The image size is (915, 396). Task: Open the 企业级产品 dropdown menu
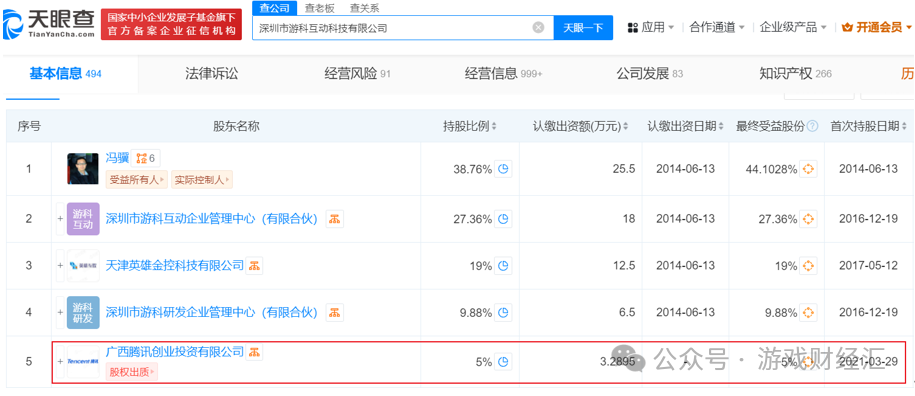[793, 27]
